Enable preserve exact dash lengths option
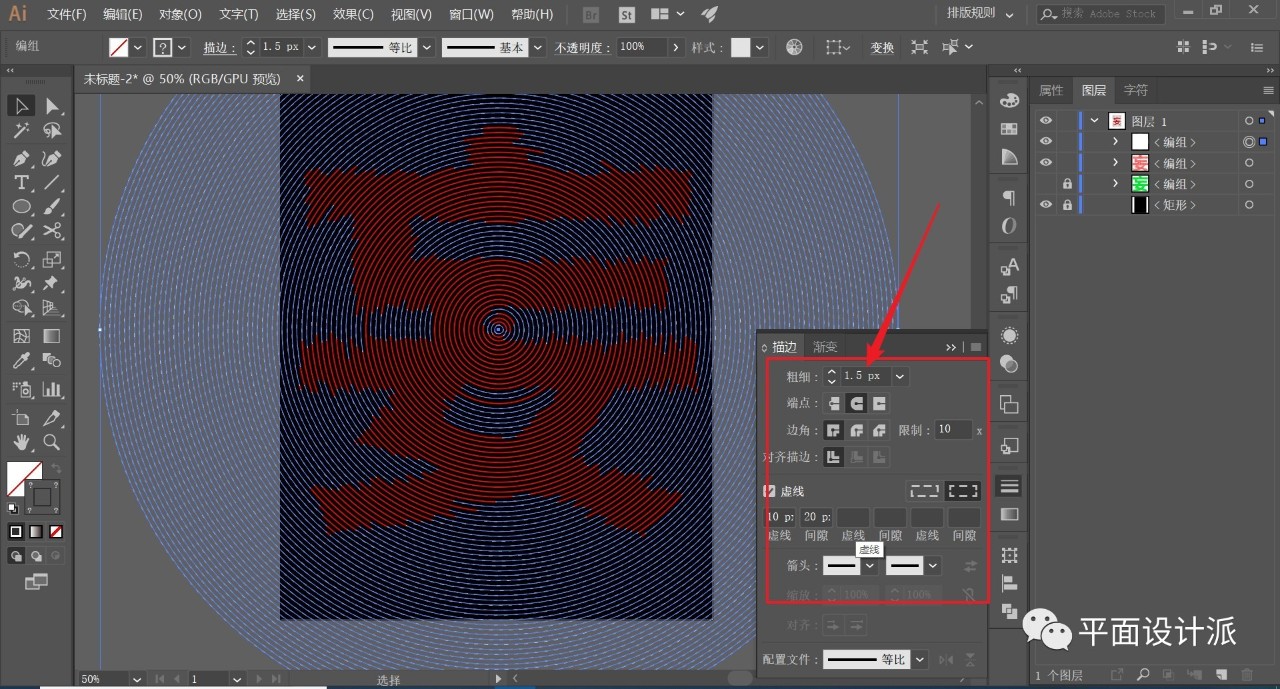1280x689 pixels. [x=924, y=491]
